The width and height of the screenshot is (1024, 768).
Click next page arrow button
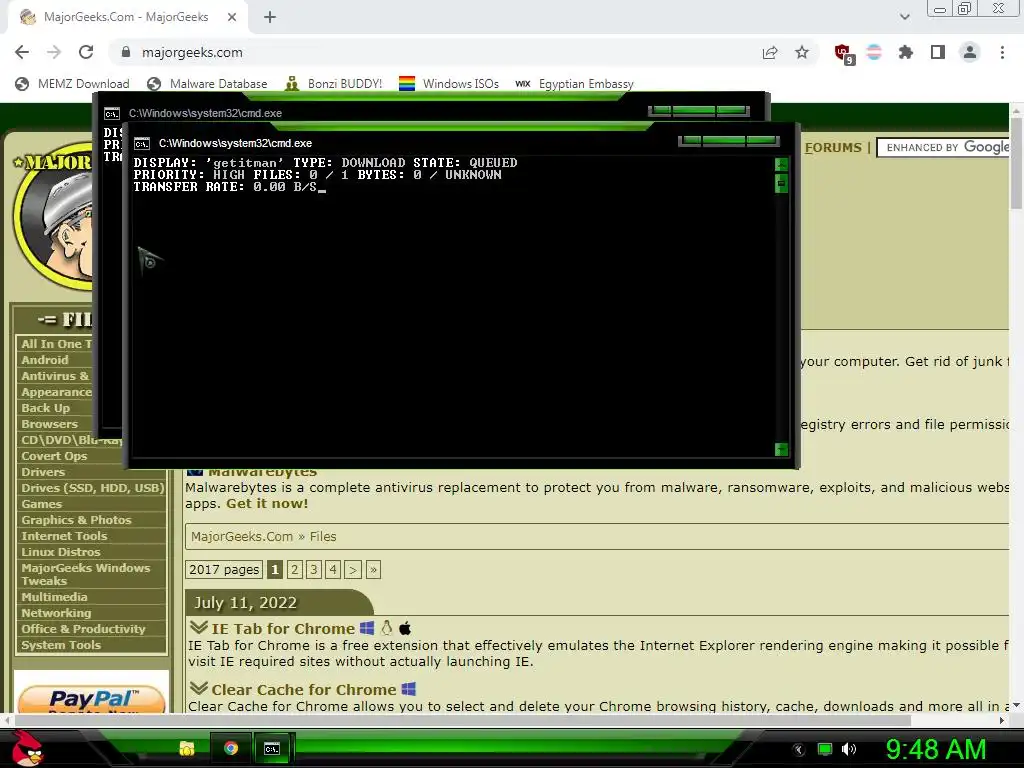pyautogui.click(x=353, y=569)
